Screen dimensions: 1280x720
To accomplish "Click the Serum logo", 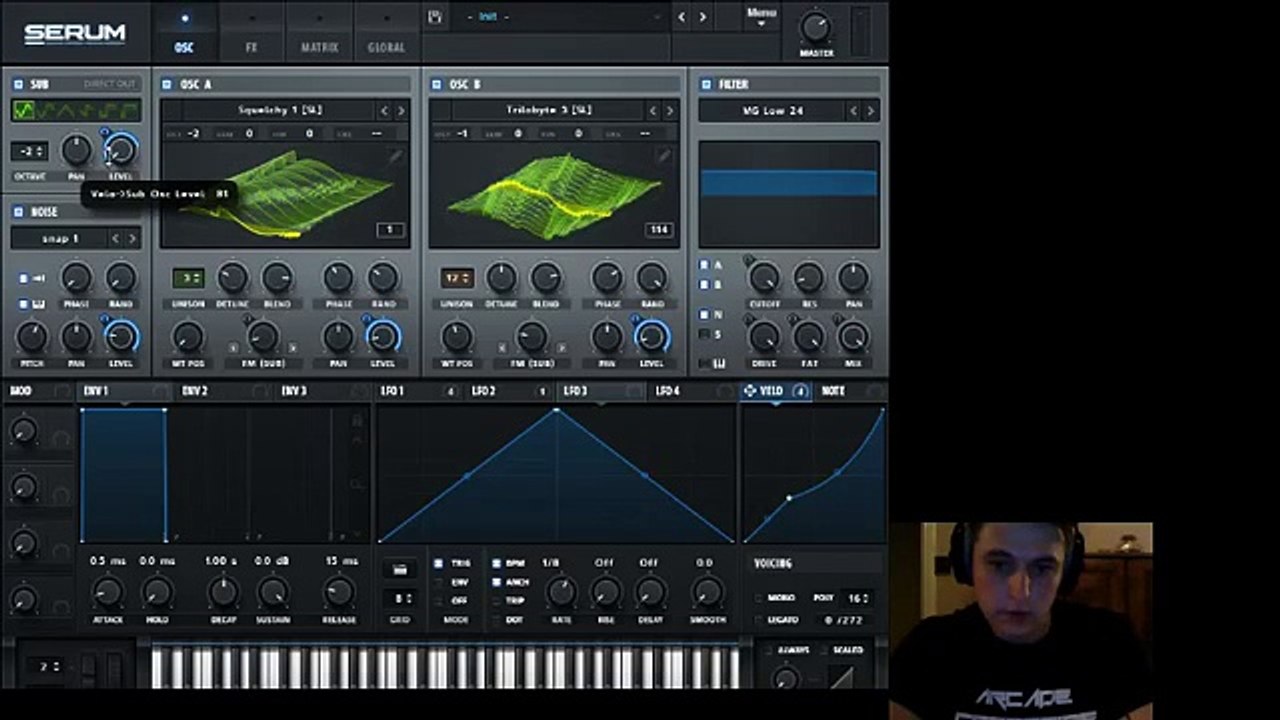I will click(75, 33).
